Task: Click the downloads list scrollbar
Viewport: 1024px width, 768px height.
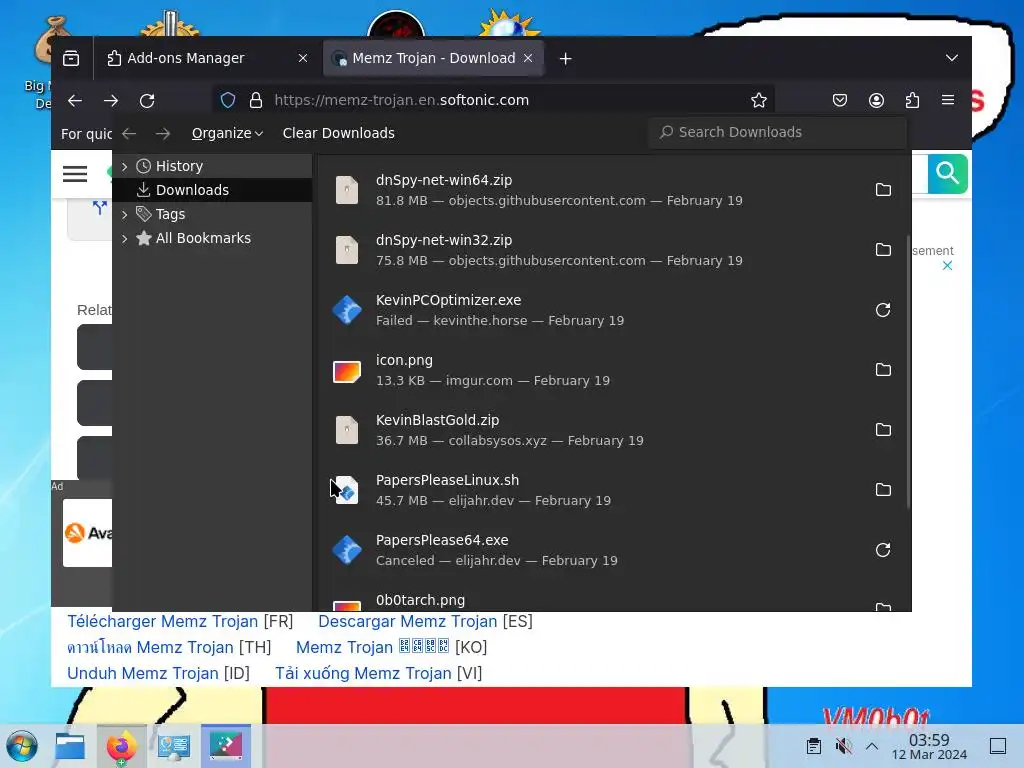Action: [908, 372]
